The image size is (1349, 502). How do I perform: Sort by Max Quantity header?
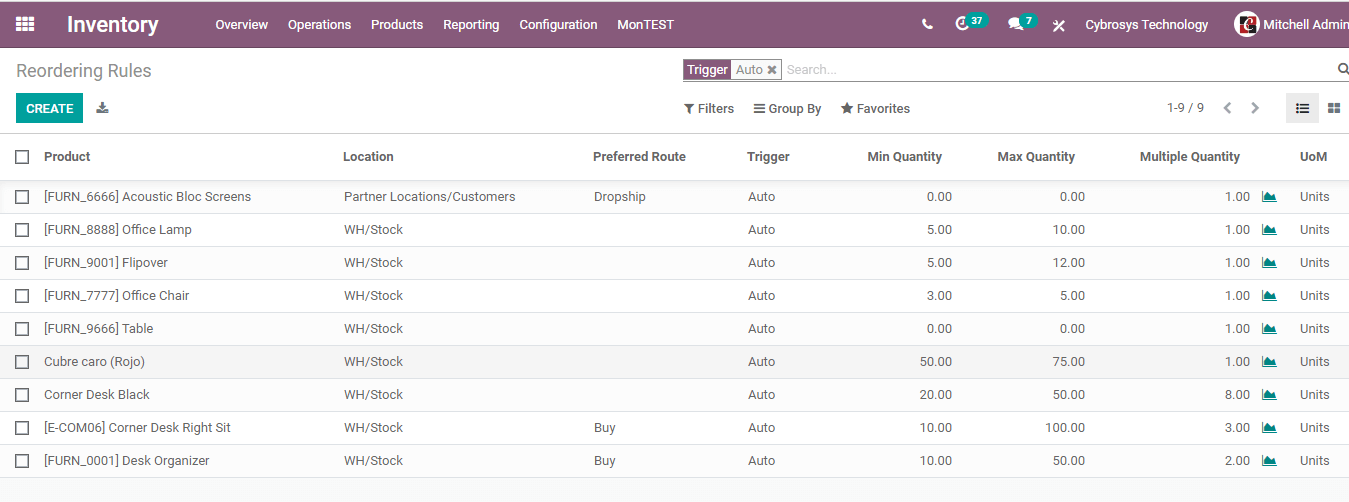click(1036, 157)
